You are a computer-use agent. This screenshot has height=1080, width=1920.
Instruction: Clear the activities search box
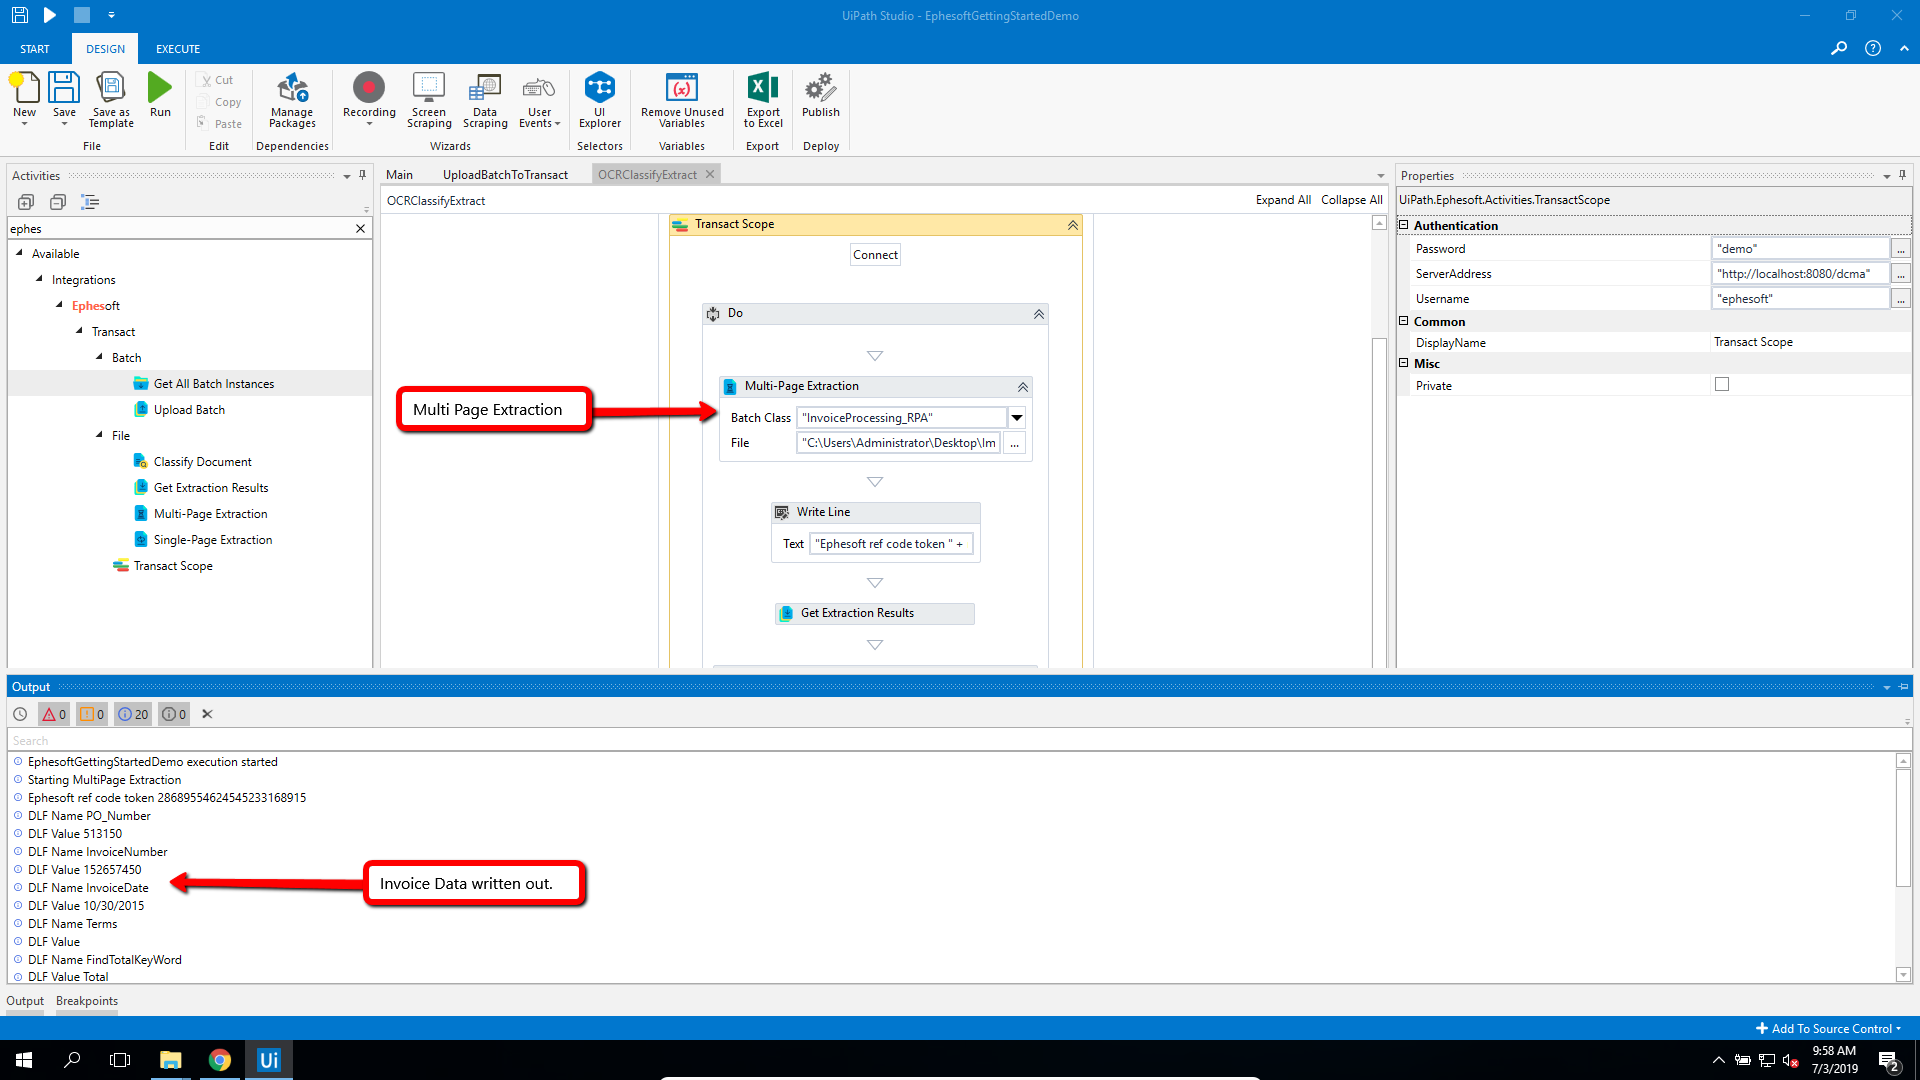pyautogui.click(x=360, y=229)
